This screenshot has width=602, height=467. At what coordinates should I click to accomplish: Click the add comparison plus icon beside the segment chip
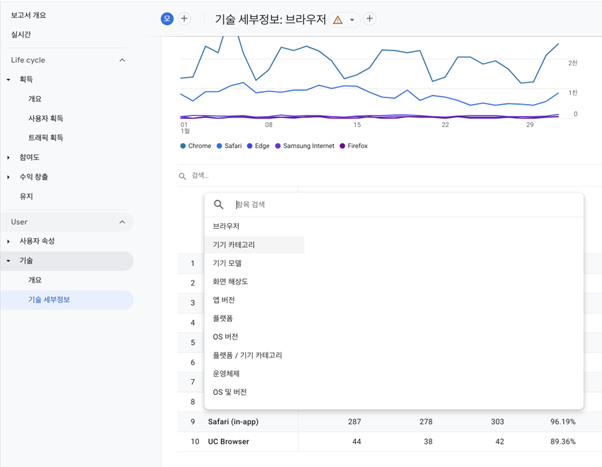[x=184, y=19]
